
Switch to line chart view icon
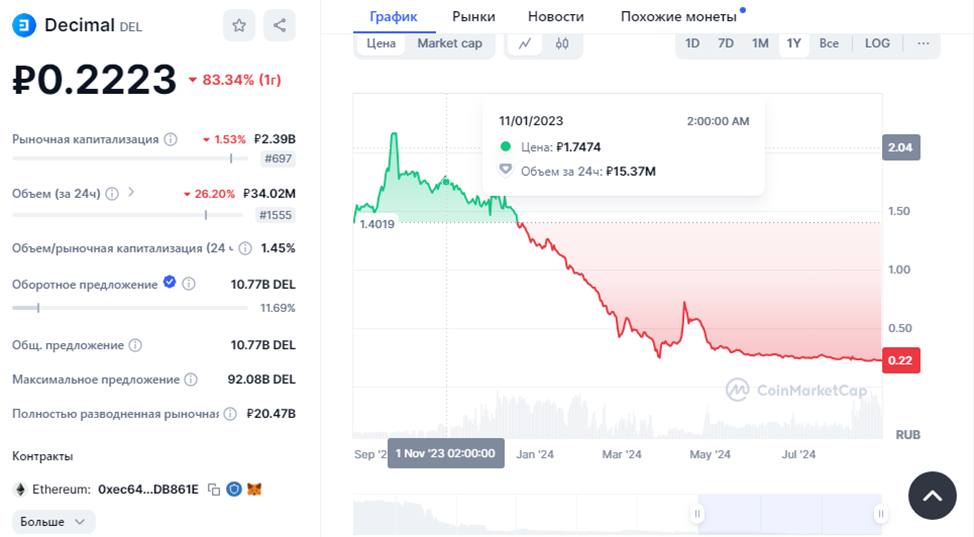[x=525, y=44]
